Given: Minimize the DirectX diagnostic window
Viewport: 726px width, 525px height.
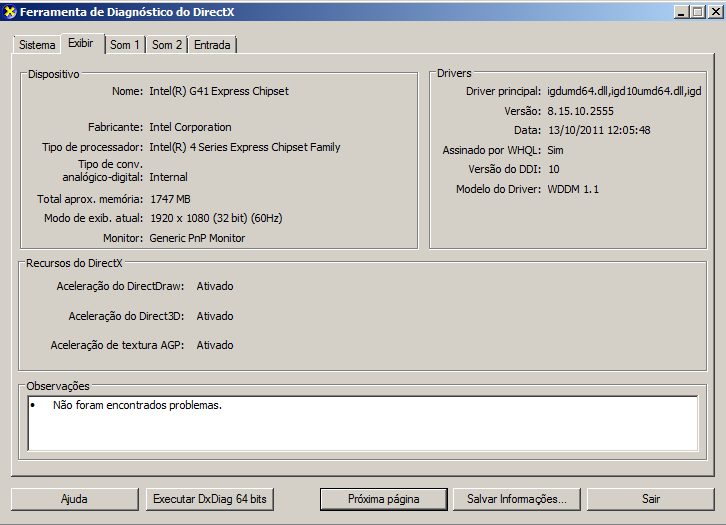Looking at the screenshot, I should 681,12.
